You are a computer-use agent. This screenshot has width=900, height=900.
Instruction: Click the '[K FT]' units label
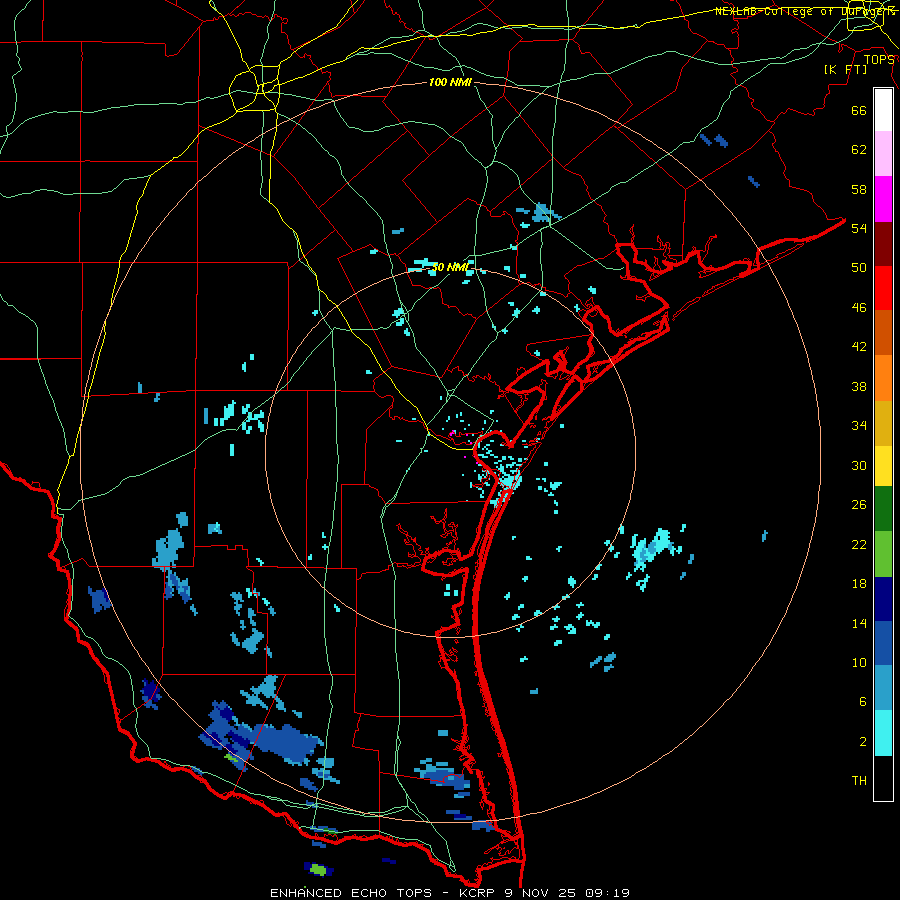[846, 69]
